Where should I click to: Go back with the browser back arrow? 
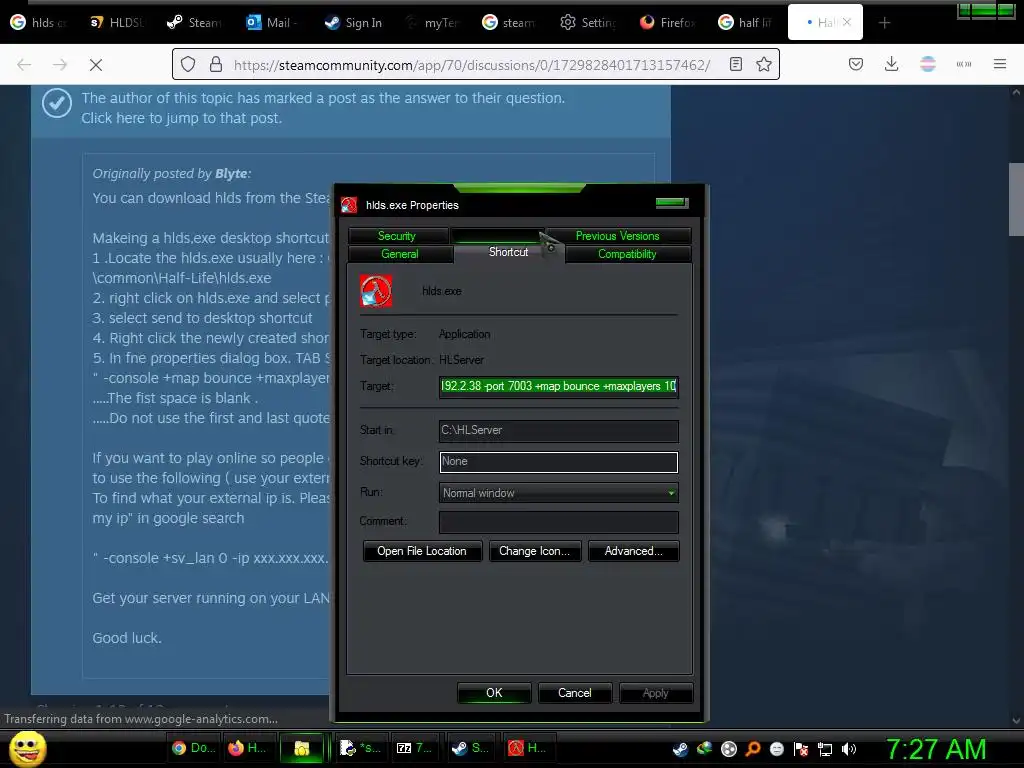click(x=24, y=65)
